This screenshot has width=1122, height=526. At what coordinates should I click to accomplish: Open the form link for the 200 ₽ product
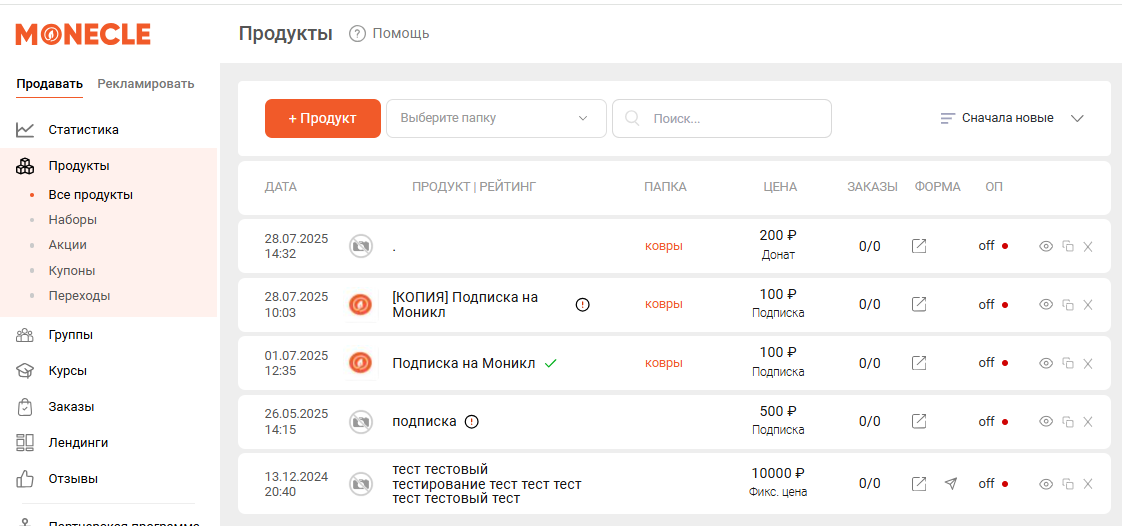click(x=918, y=246)
